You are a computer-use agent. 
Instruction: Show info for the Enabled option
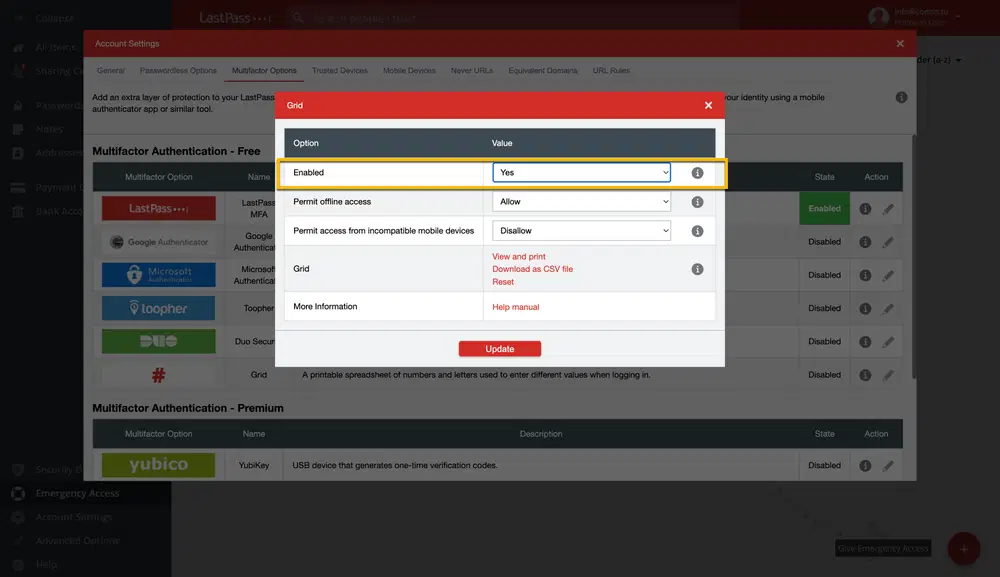click(x=697, y=173)
